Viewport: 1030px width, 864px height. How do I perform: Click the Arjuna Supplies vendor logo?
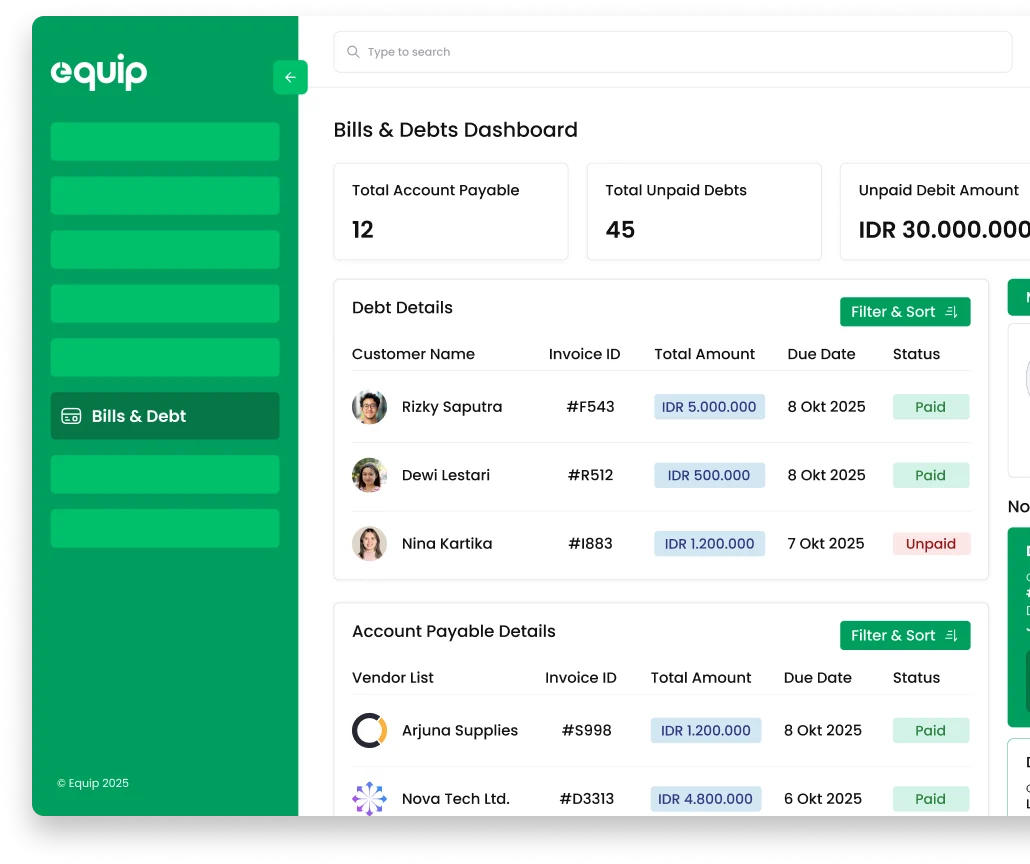(369, 730)
